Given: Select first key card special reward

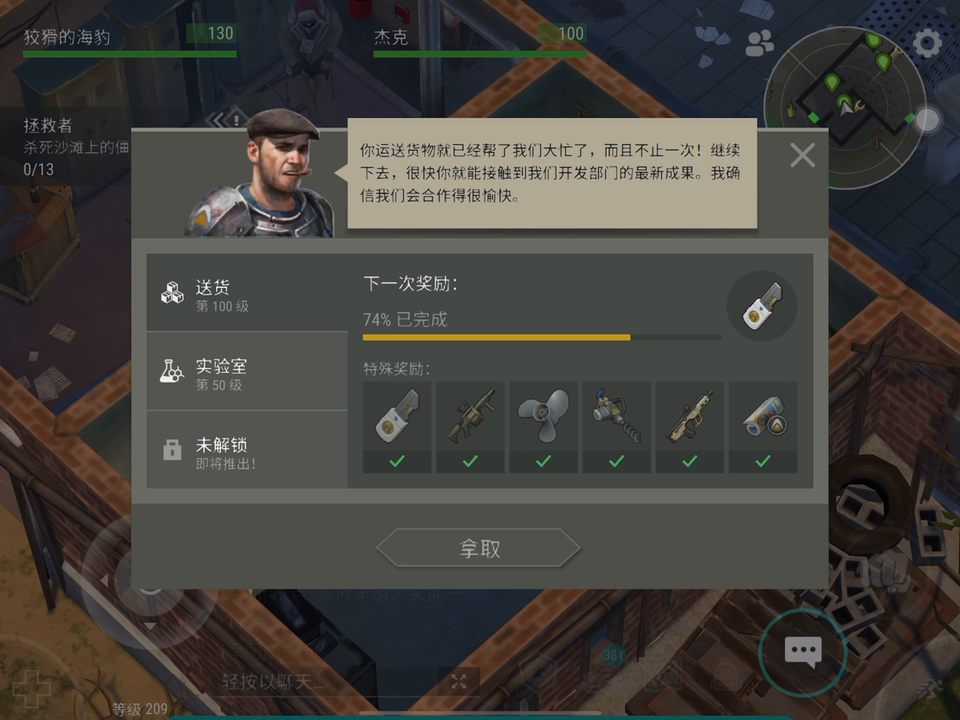Looking at the screenshot, I should 397,416.
